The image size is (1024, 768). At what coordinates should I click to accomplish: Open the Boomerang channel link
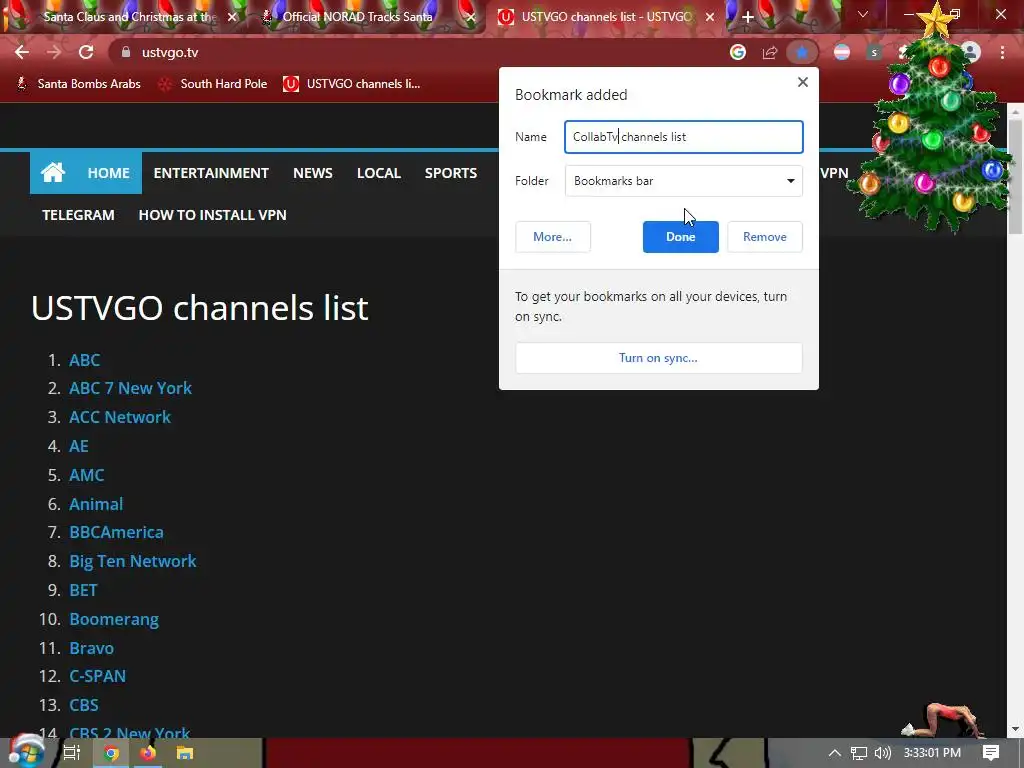pos(114,619)
